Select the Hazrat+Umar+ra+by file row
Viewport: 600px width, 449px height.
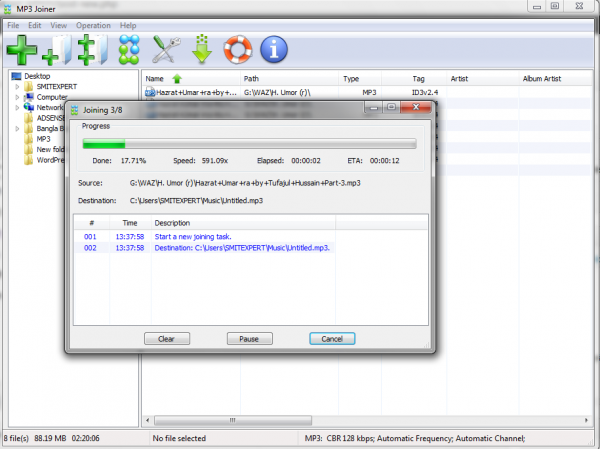[x=367, y=92]
